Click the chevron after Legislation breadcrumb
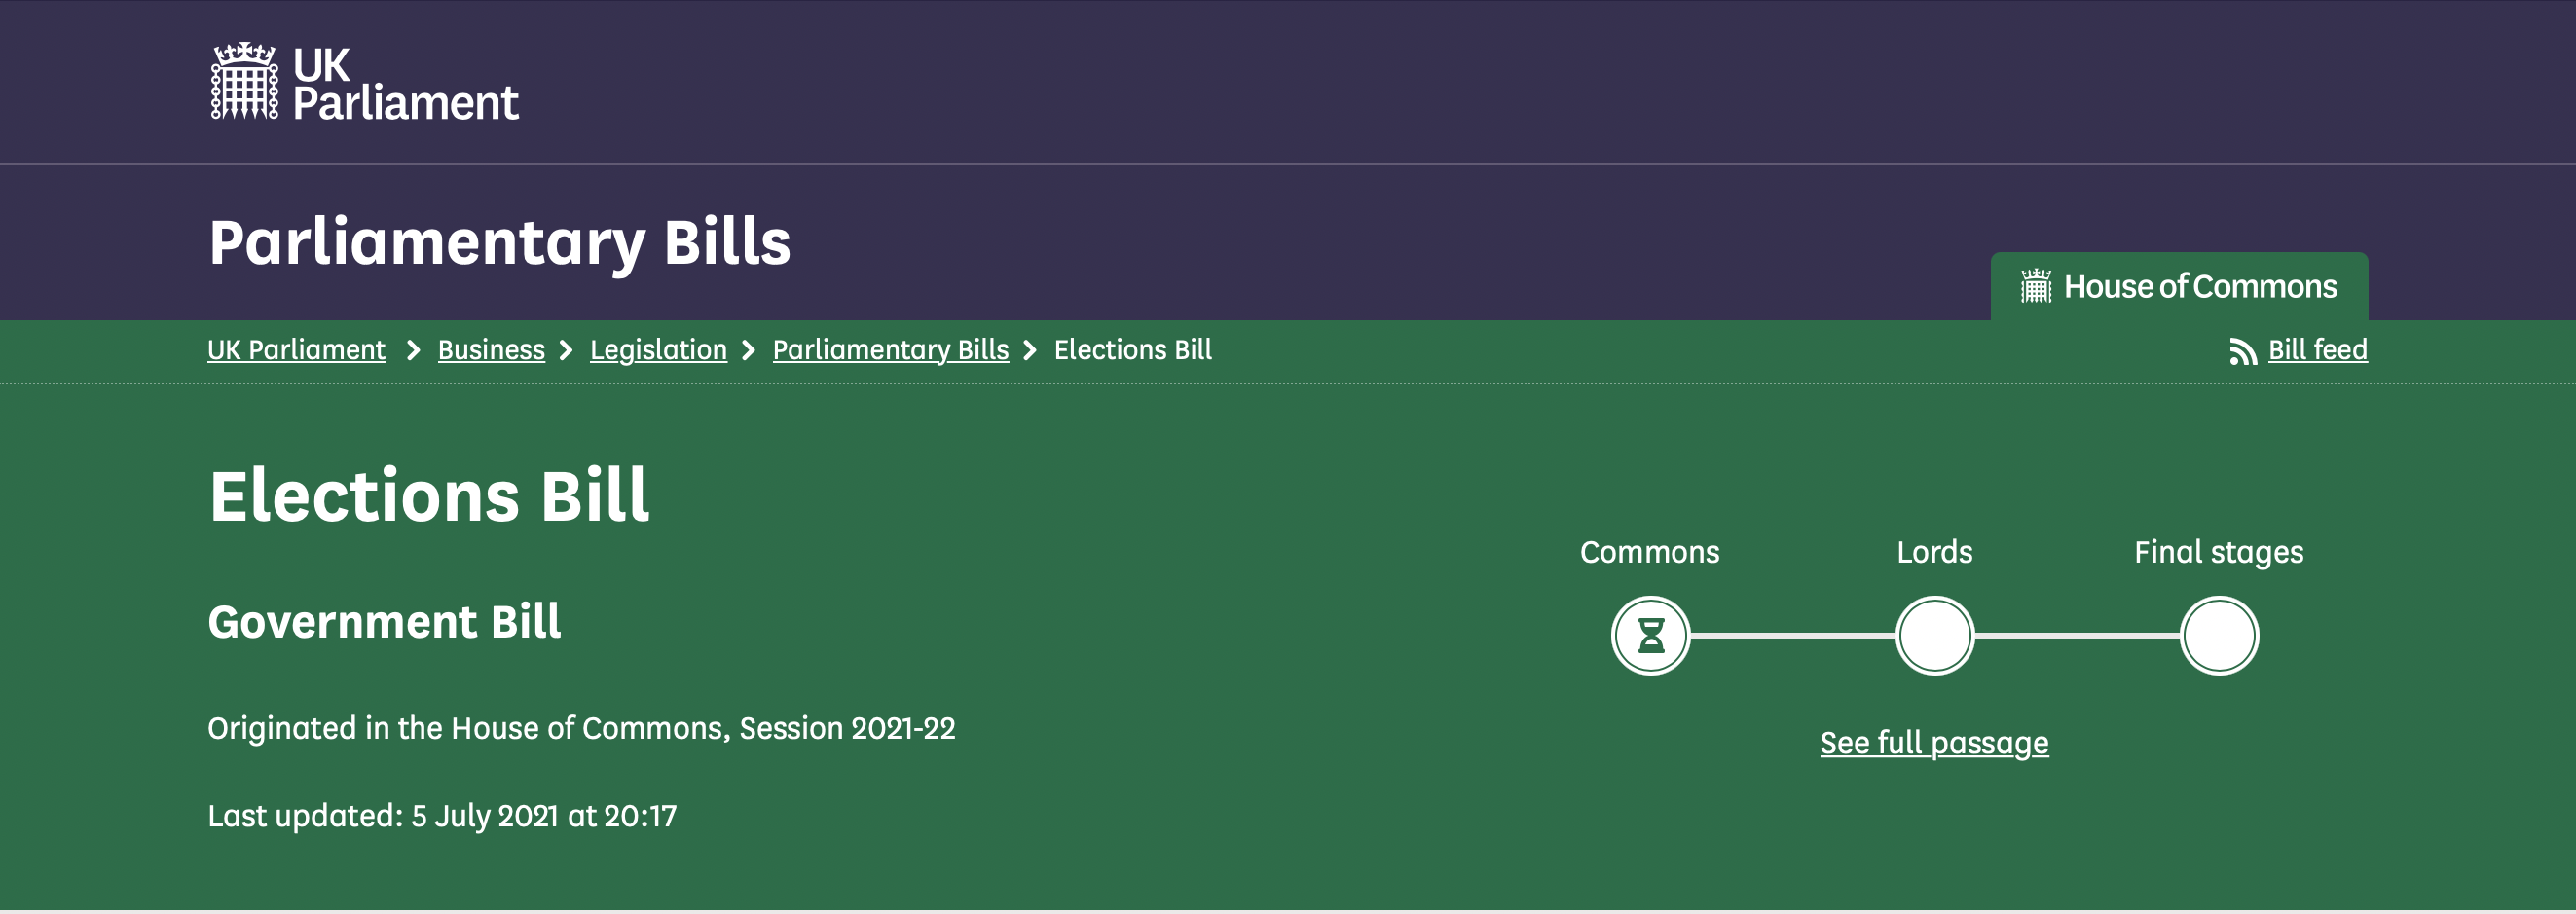 click(x=748, y=351)
